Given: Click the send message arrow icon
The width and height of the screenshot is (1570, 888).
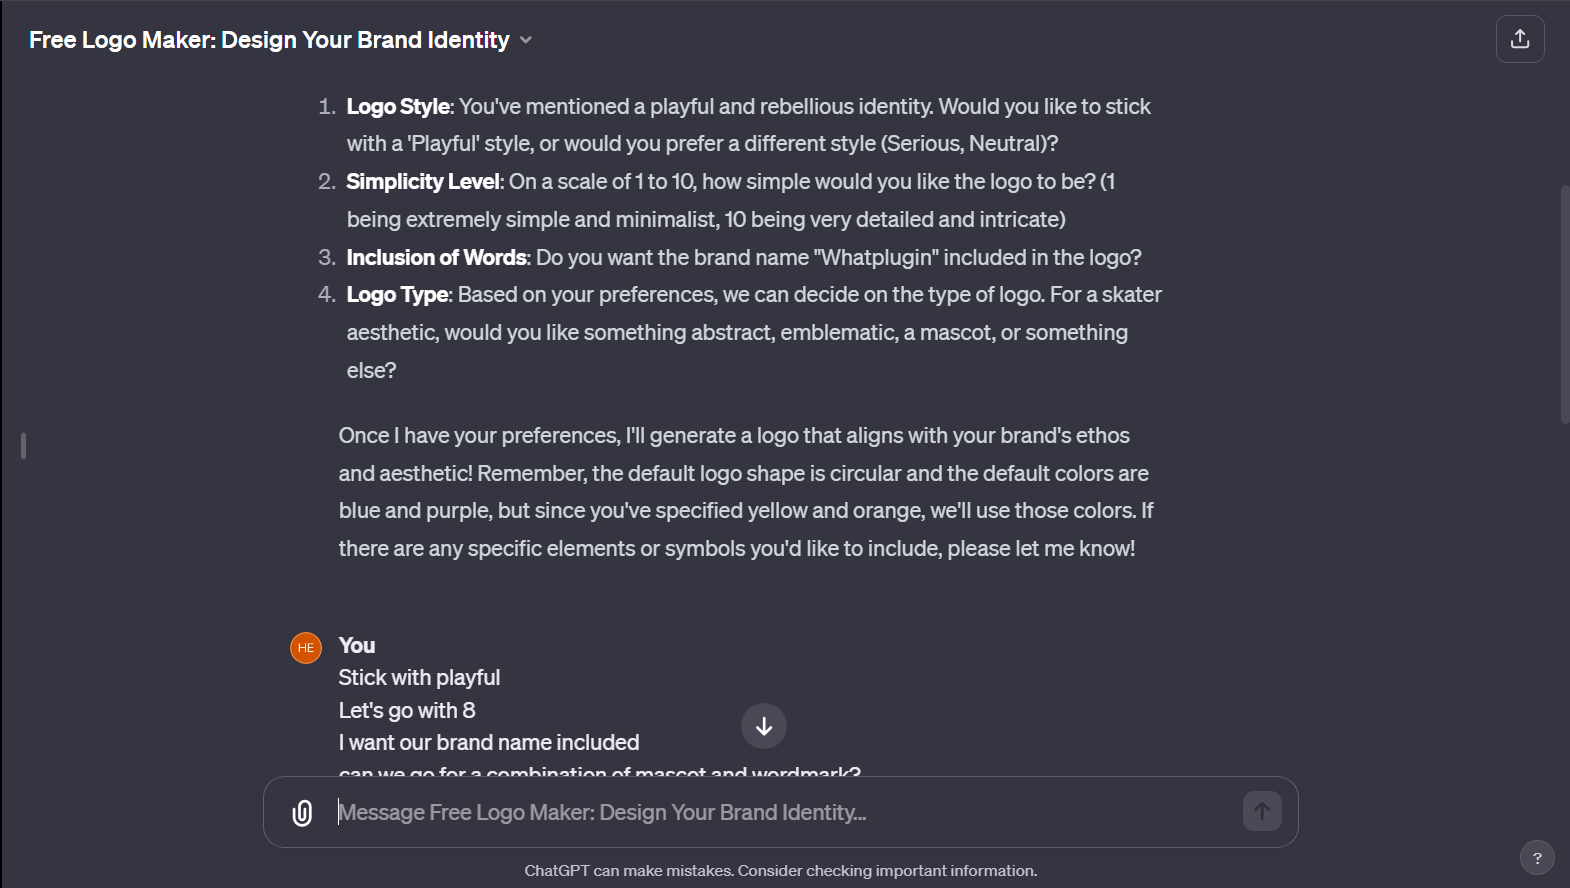Looking at the screenshot, I should [x=1261, y=811].
